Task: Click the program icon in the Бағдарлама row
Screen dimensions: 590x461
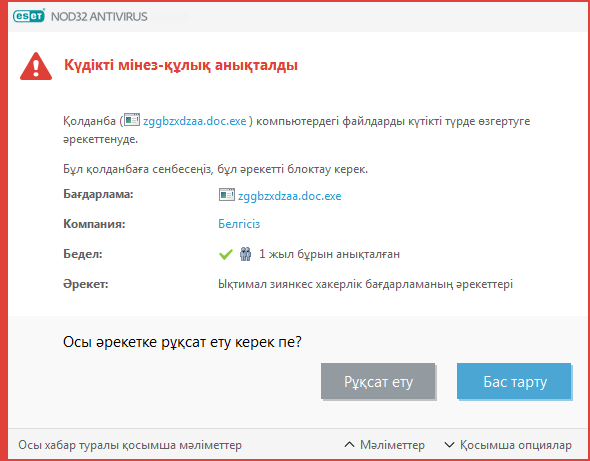Action: (x=227, y=195)
